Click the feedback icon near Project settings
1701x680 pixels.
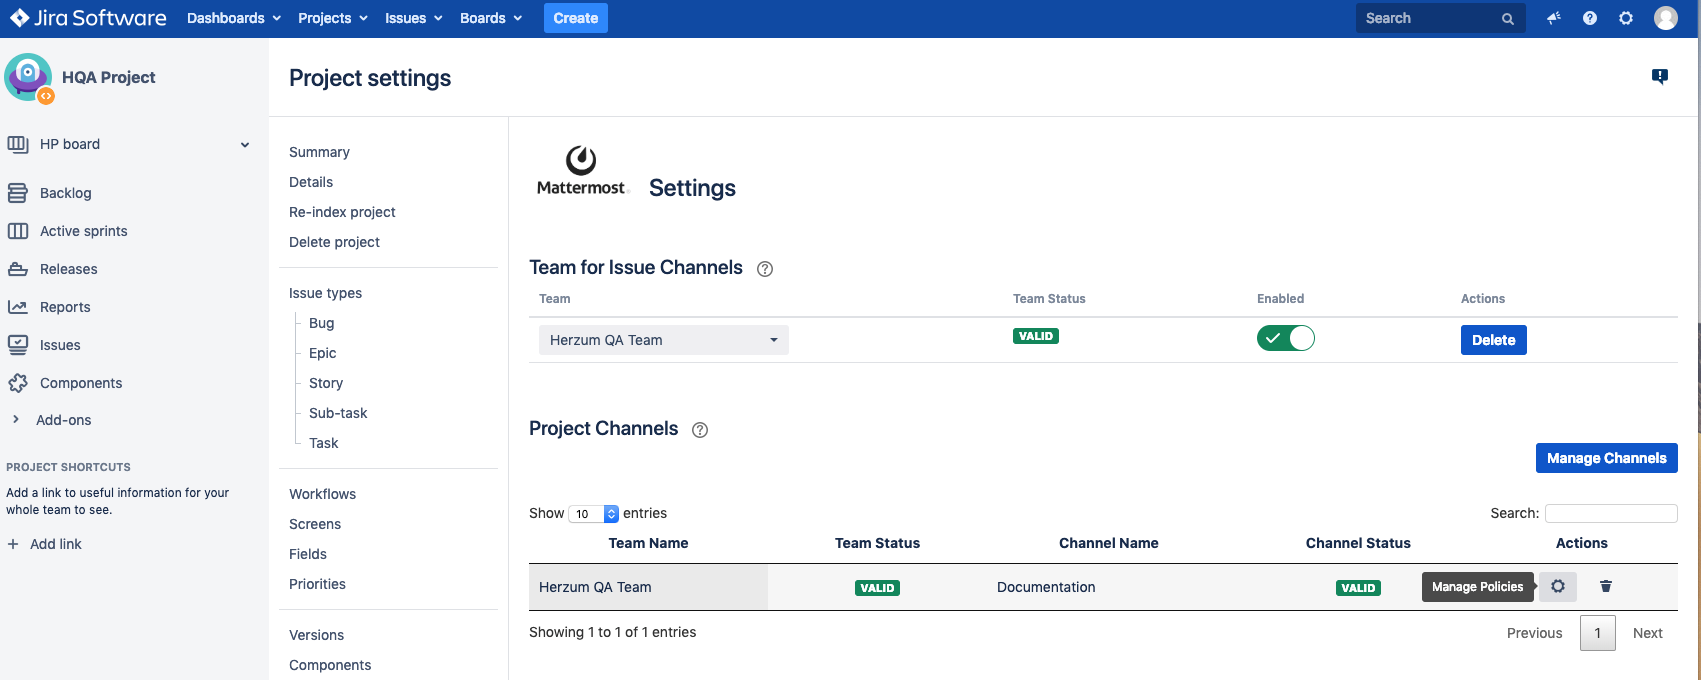pos(1660,77)
